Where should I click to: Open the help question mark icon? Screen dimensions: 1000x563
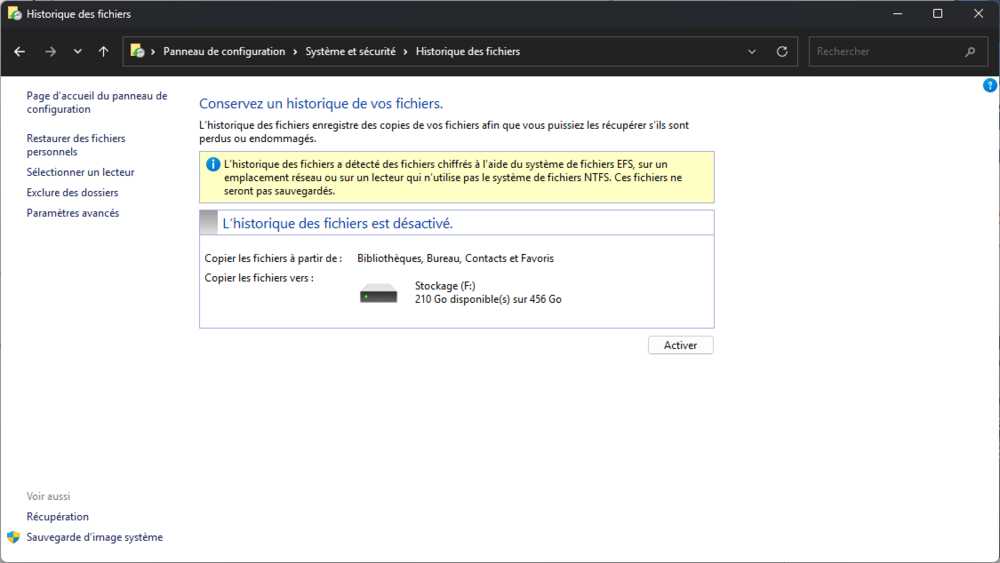pos(990,86)
